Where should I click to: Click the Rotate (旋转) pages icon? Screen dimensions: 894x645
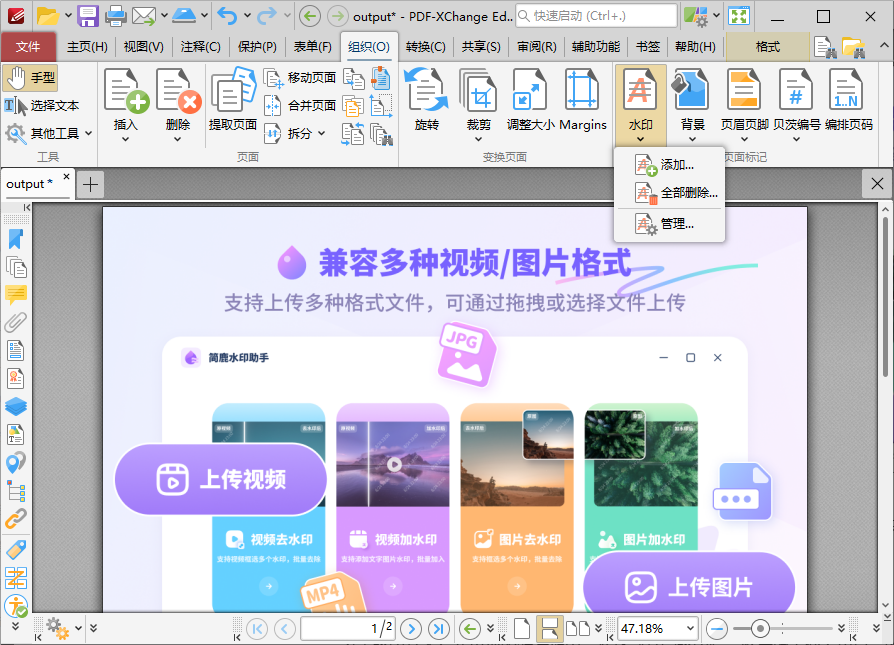click(x=426, y=100)
